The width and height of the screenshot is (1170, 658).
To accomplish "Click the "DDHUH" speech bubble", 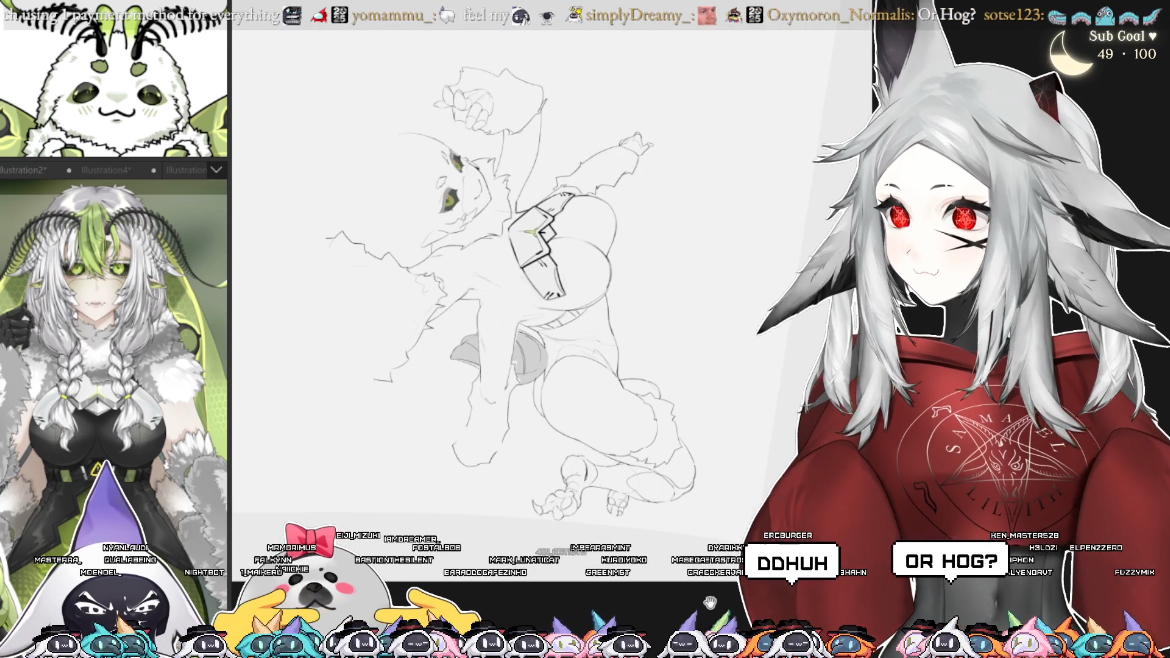I will [792, 563].
